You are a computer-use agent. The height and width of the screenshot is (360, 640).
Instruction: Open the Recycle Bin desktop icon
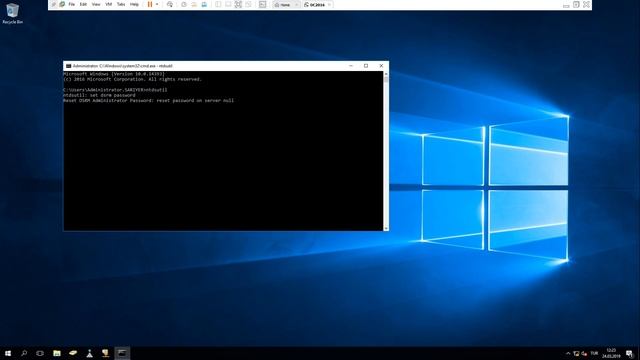[x=12, y=13]
